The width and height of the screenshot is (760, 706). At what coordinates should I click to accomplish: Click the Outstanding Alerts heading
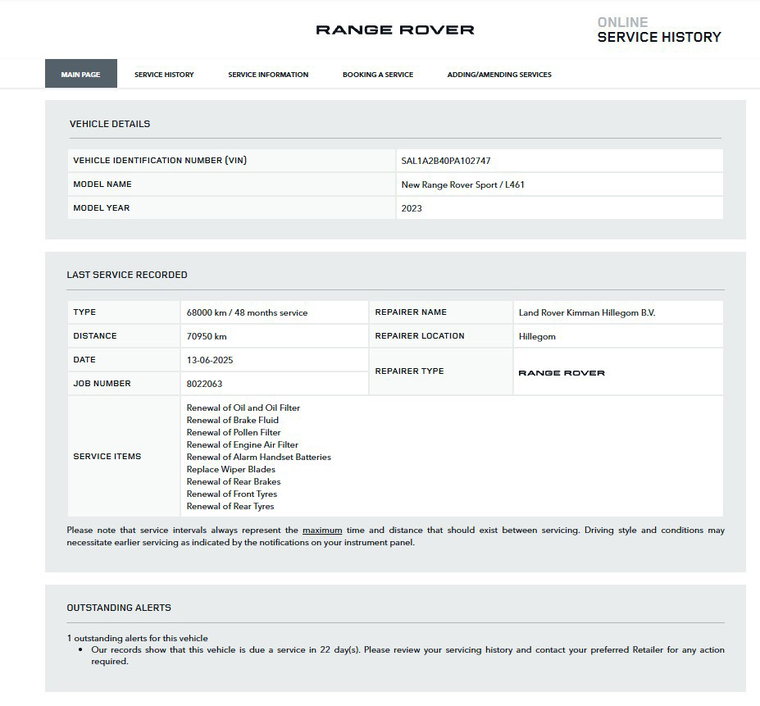point(119,608)
